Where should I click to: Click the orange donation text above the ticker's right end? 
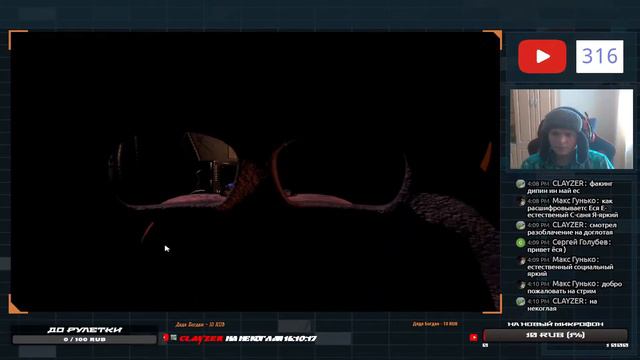(x=435, y=324)
